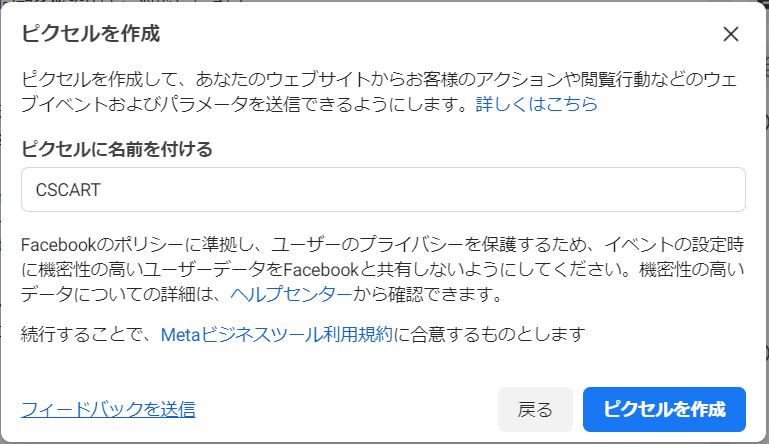Click the blue ピクセルを作成 button
The width and height of the screenshot is (769, 444).
click(664, 408)
